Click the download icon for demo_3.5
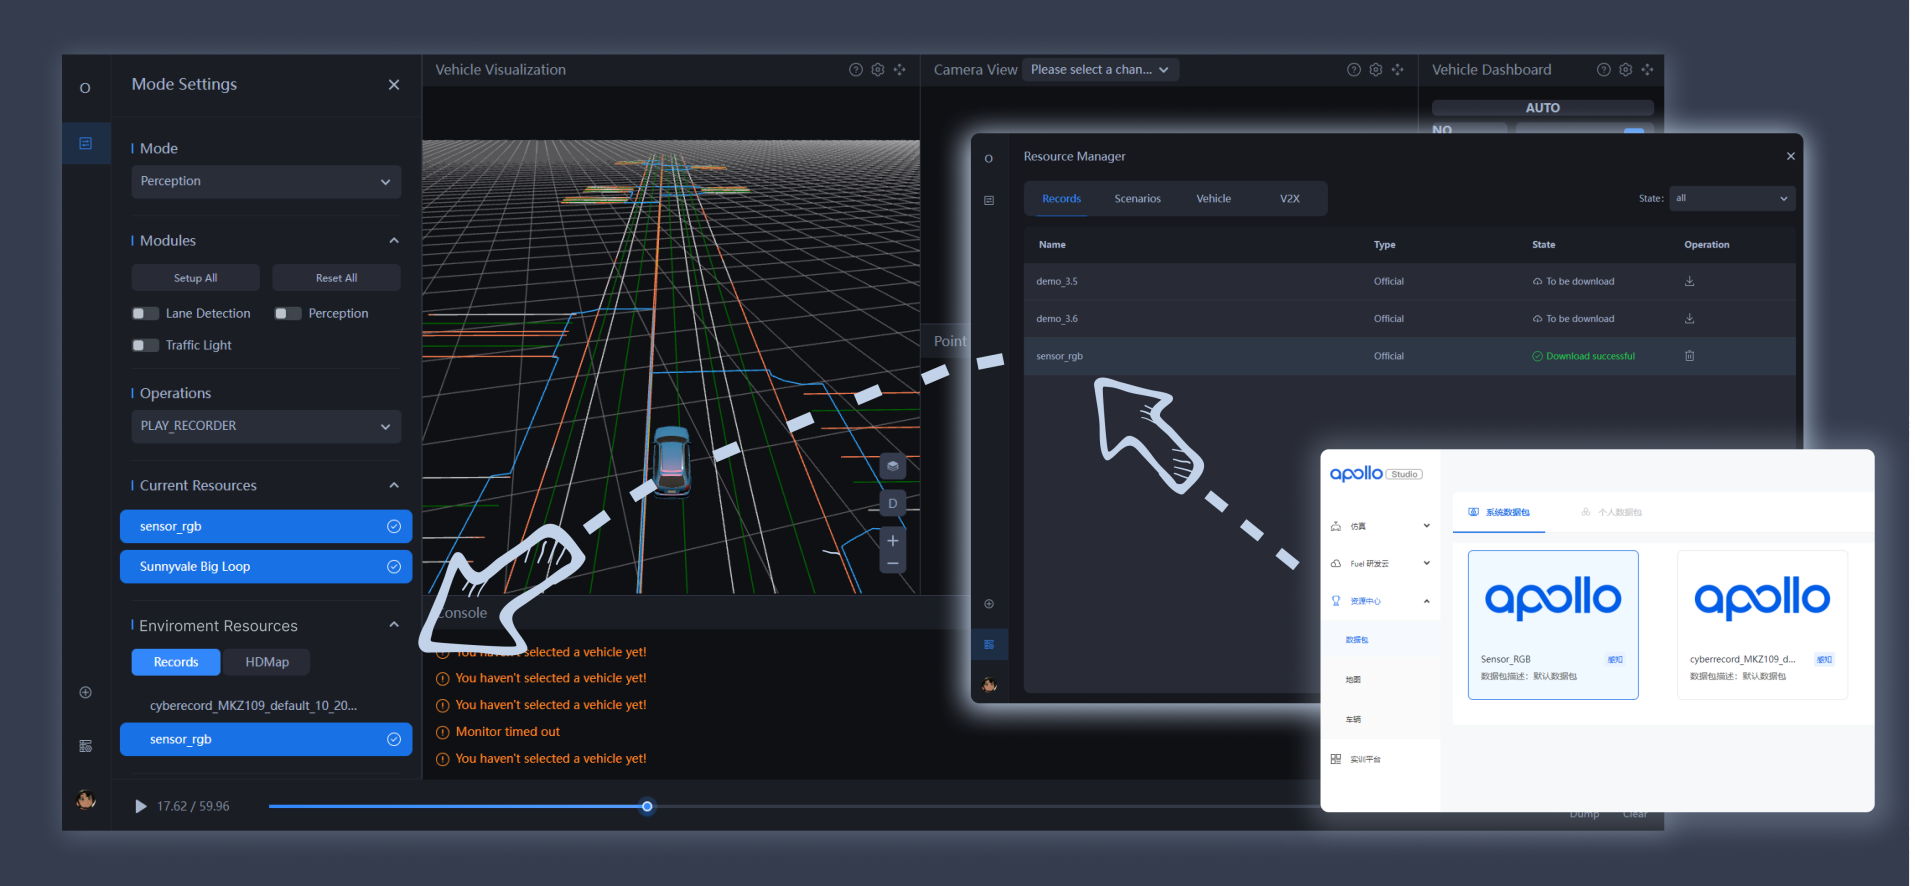Screen dimensions: 1920x886 [x=1689, y=281]
